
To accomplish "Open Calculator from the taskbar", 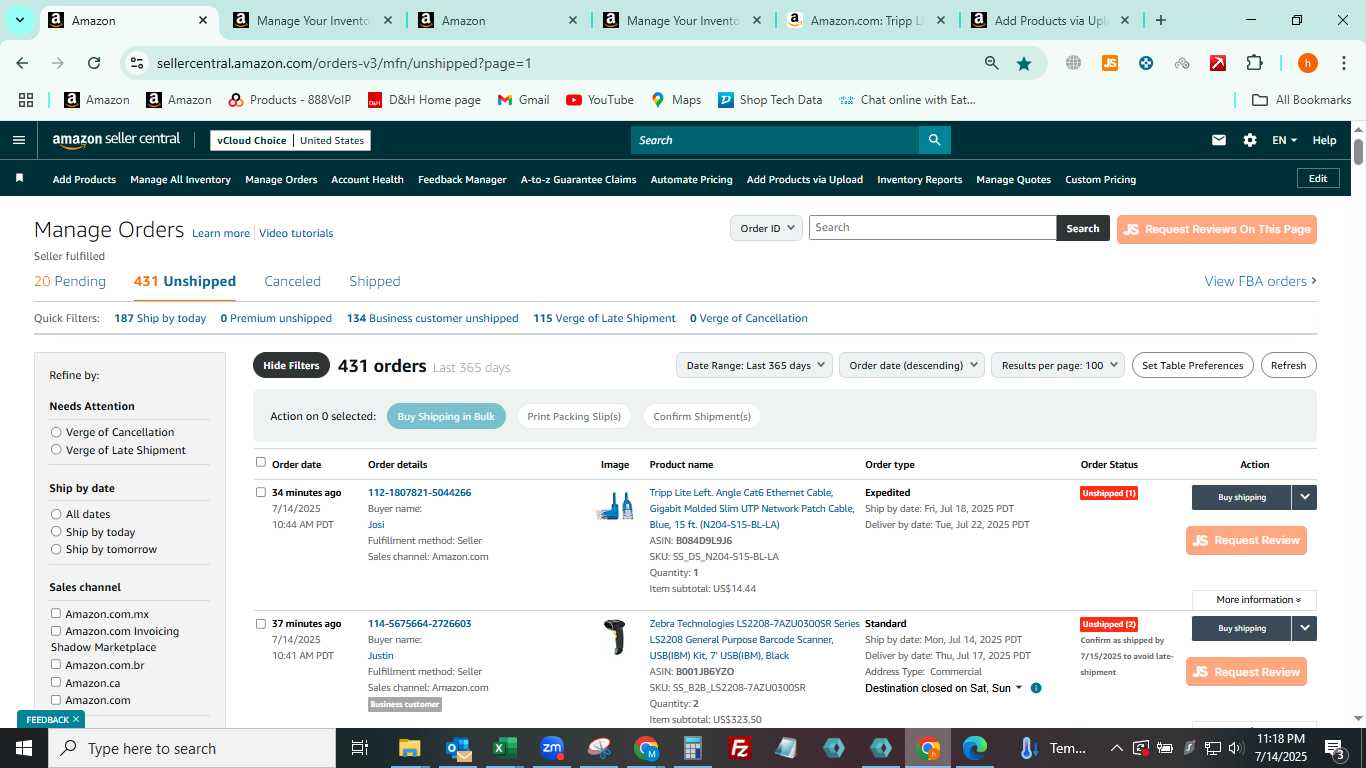I will pyautogui.click(x=692, y=748).
